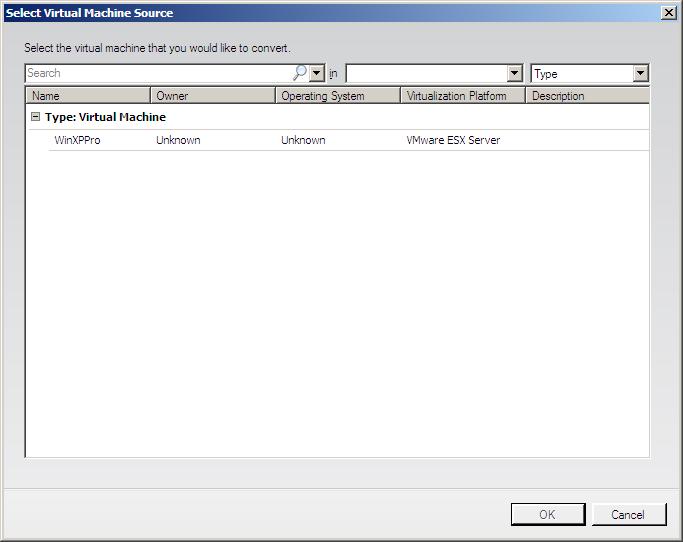Click the Unknown owner cell of WinXPPro
This screenshot has width=683, height=542.
(x=178, y=140)
